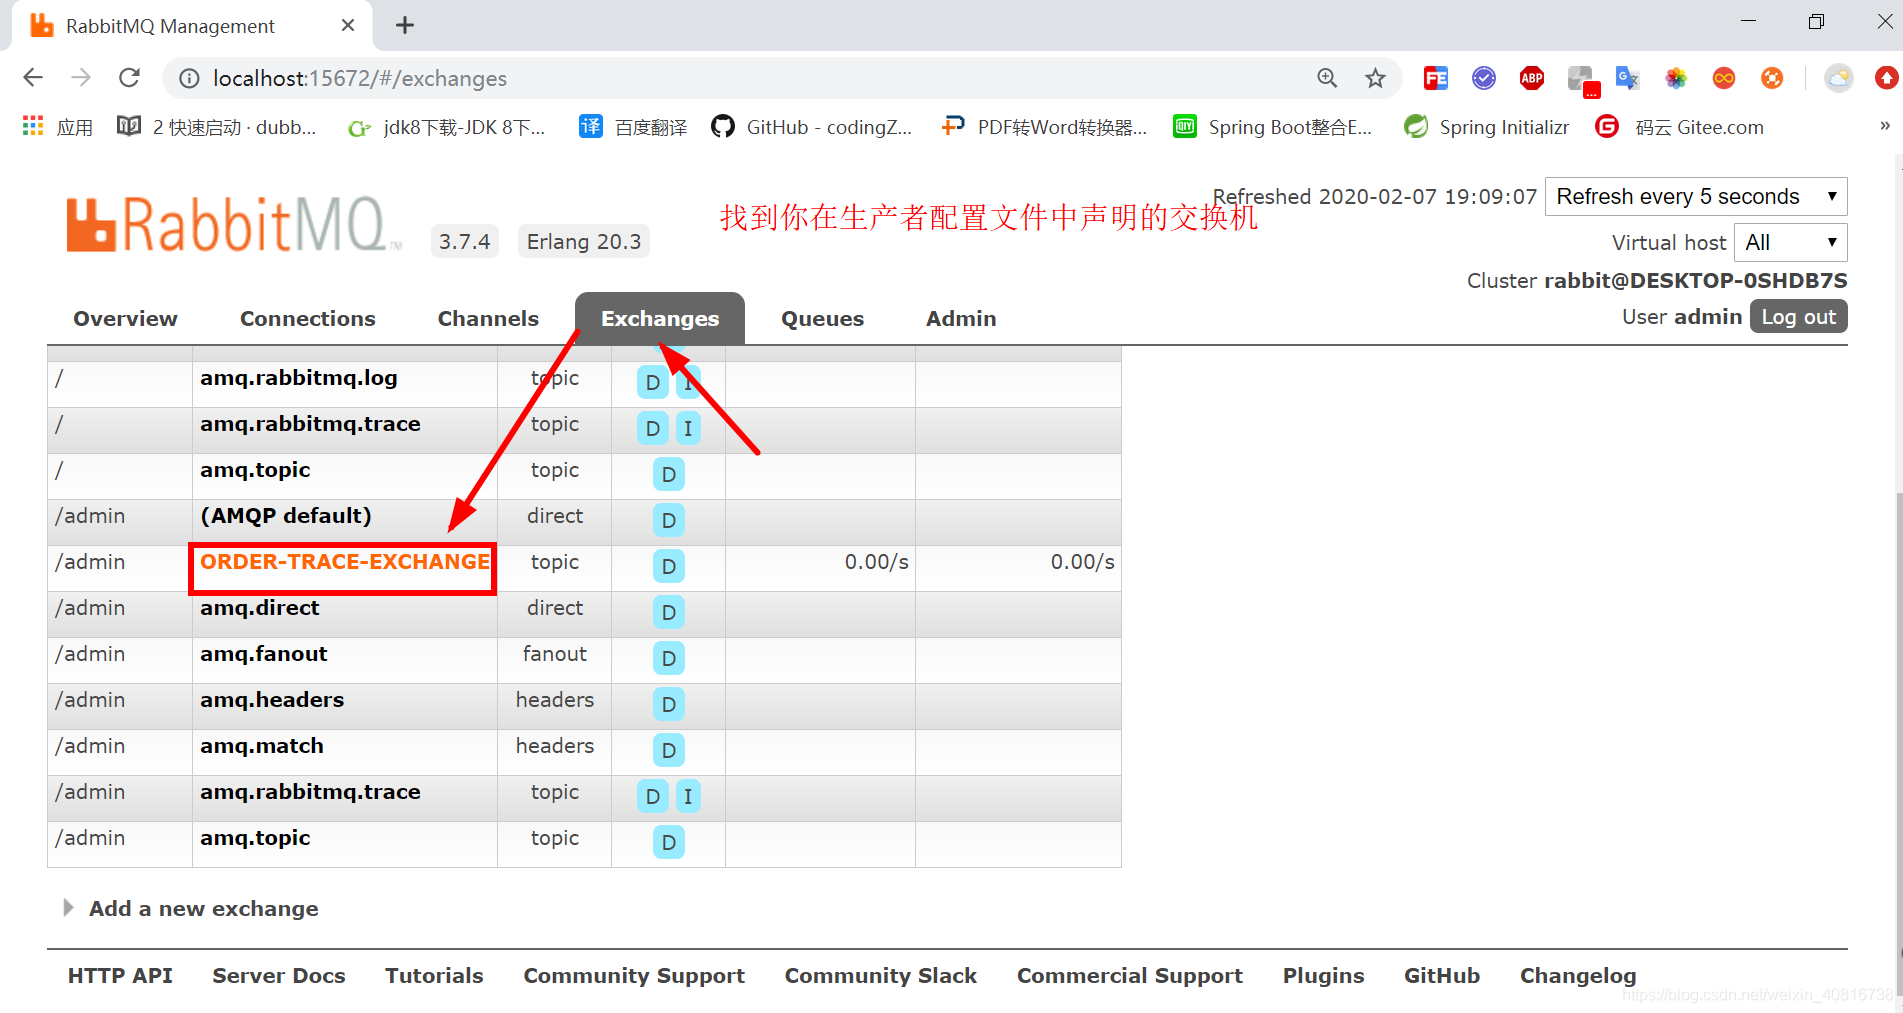
Task: Open the /admin amq.direct exchange
Action: 260,608
